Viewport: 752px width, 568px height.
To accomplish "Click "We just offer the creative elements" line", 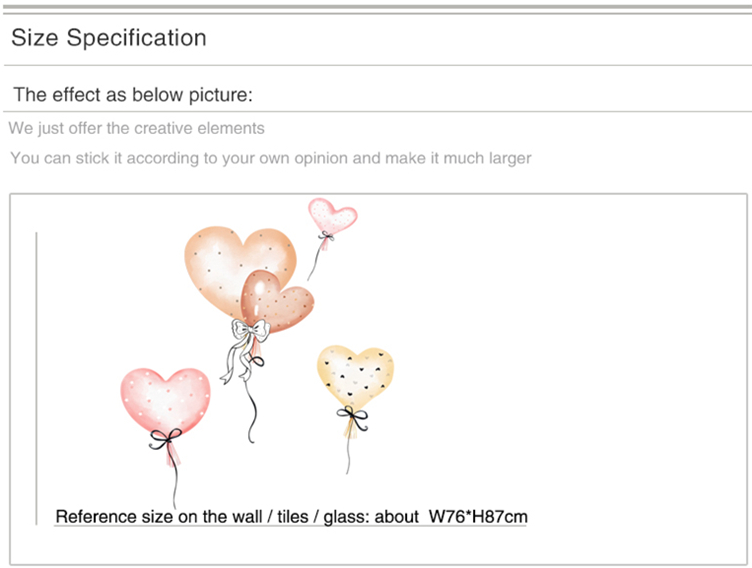I will pos(136,128).
